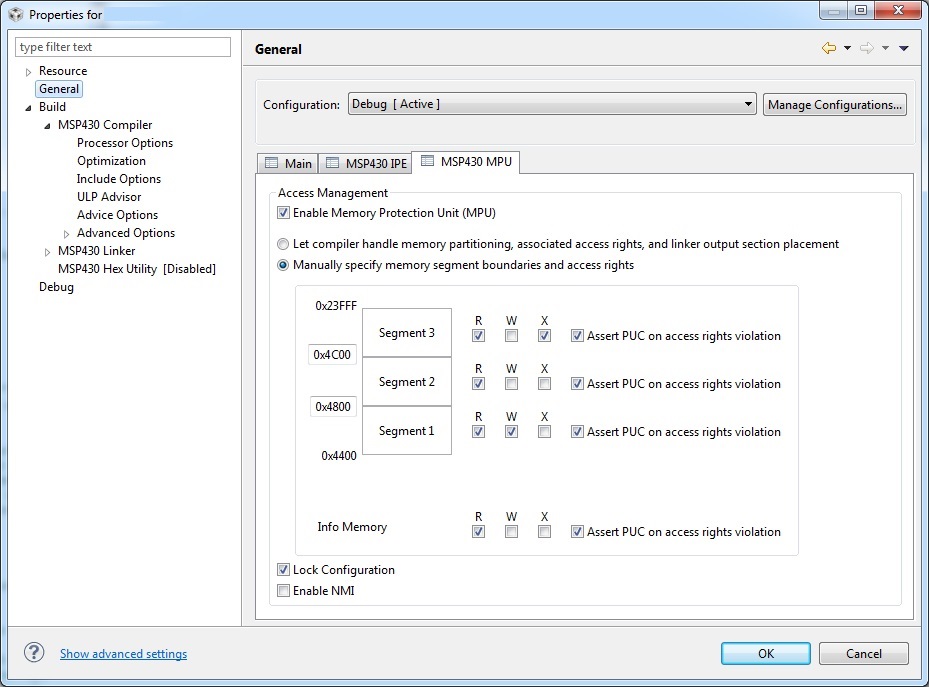This screenshot has width=929, height=687.
Task: Toggle Segment 2 read checkbox
Action: pyautogui.click(x=478, y=384)
